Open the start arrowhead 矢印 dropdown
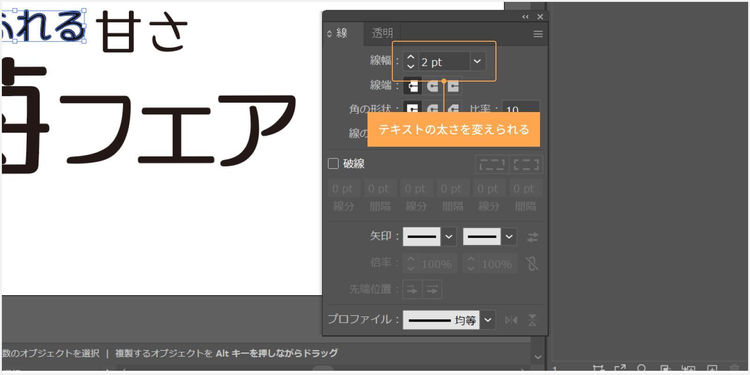Viewport: 750px width, 375px height. pos(449,237)
